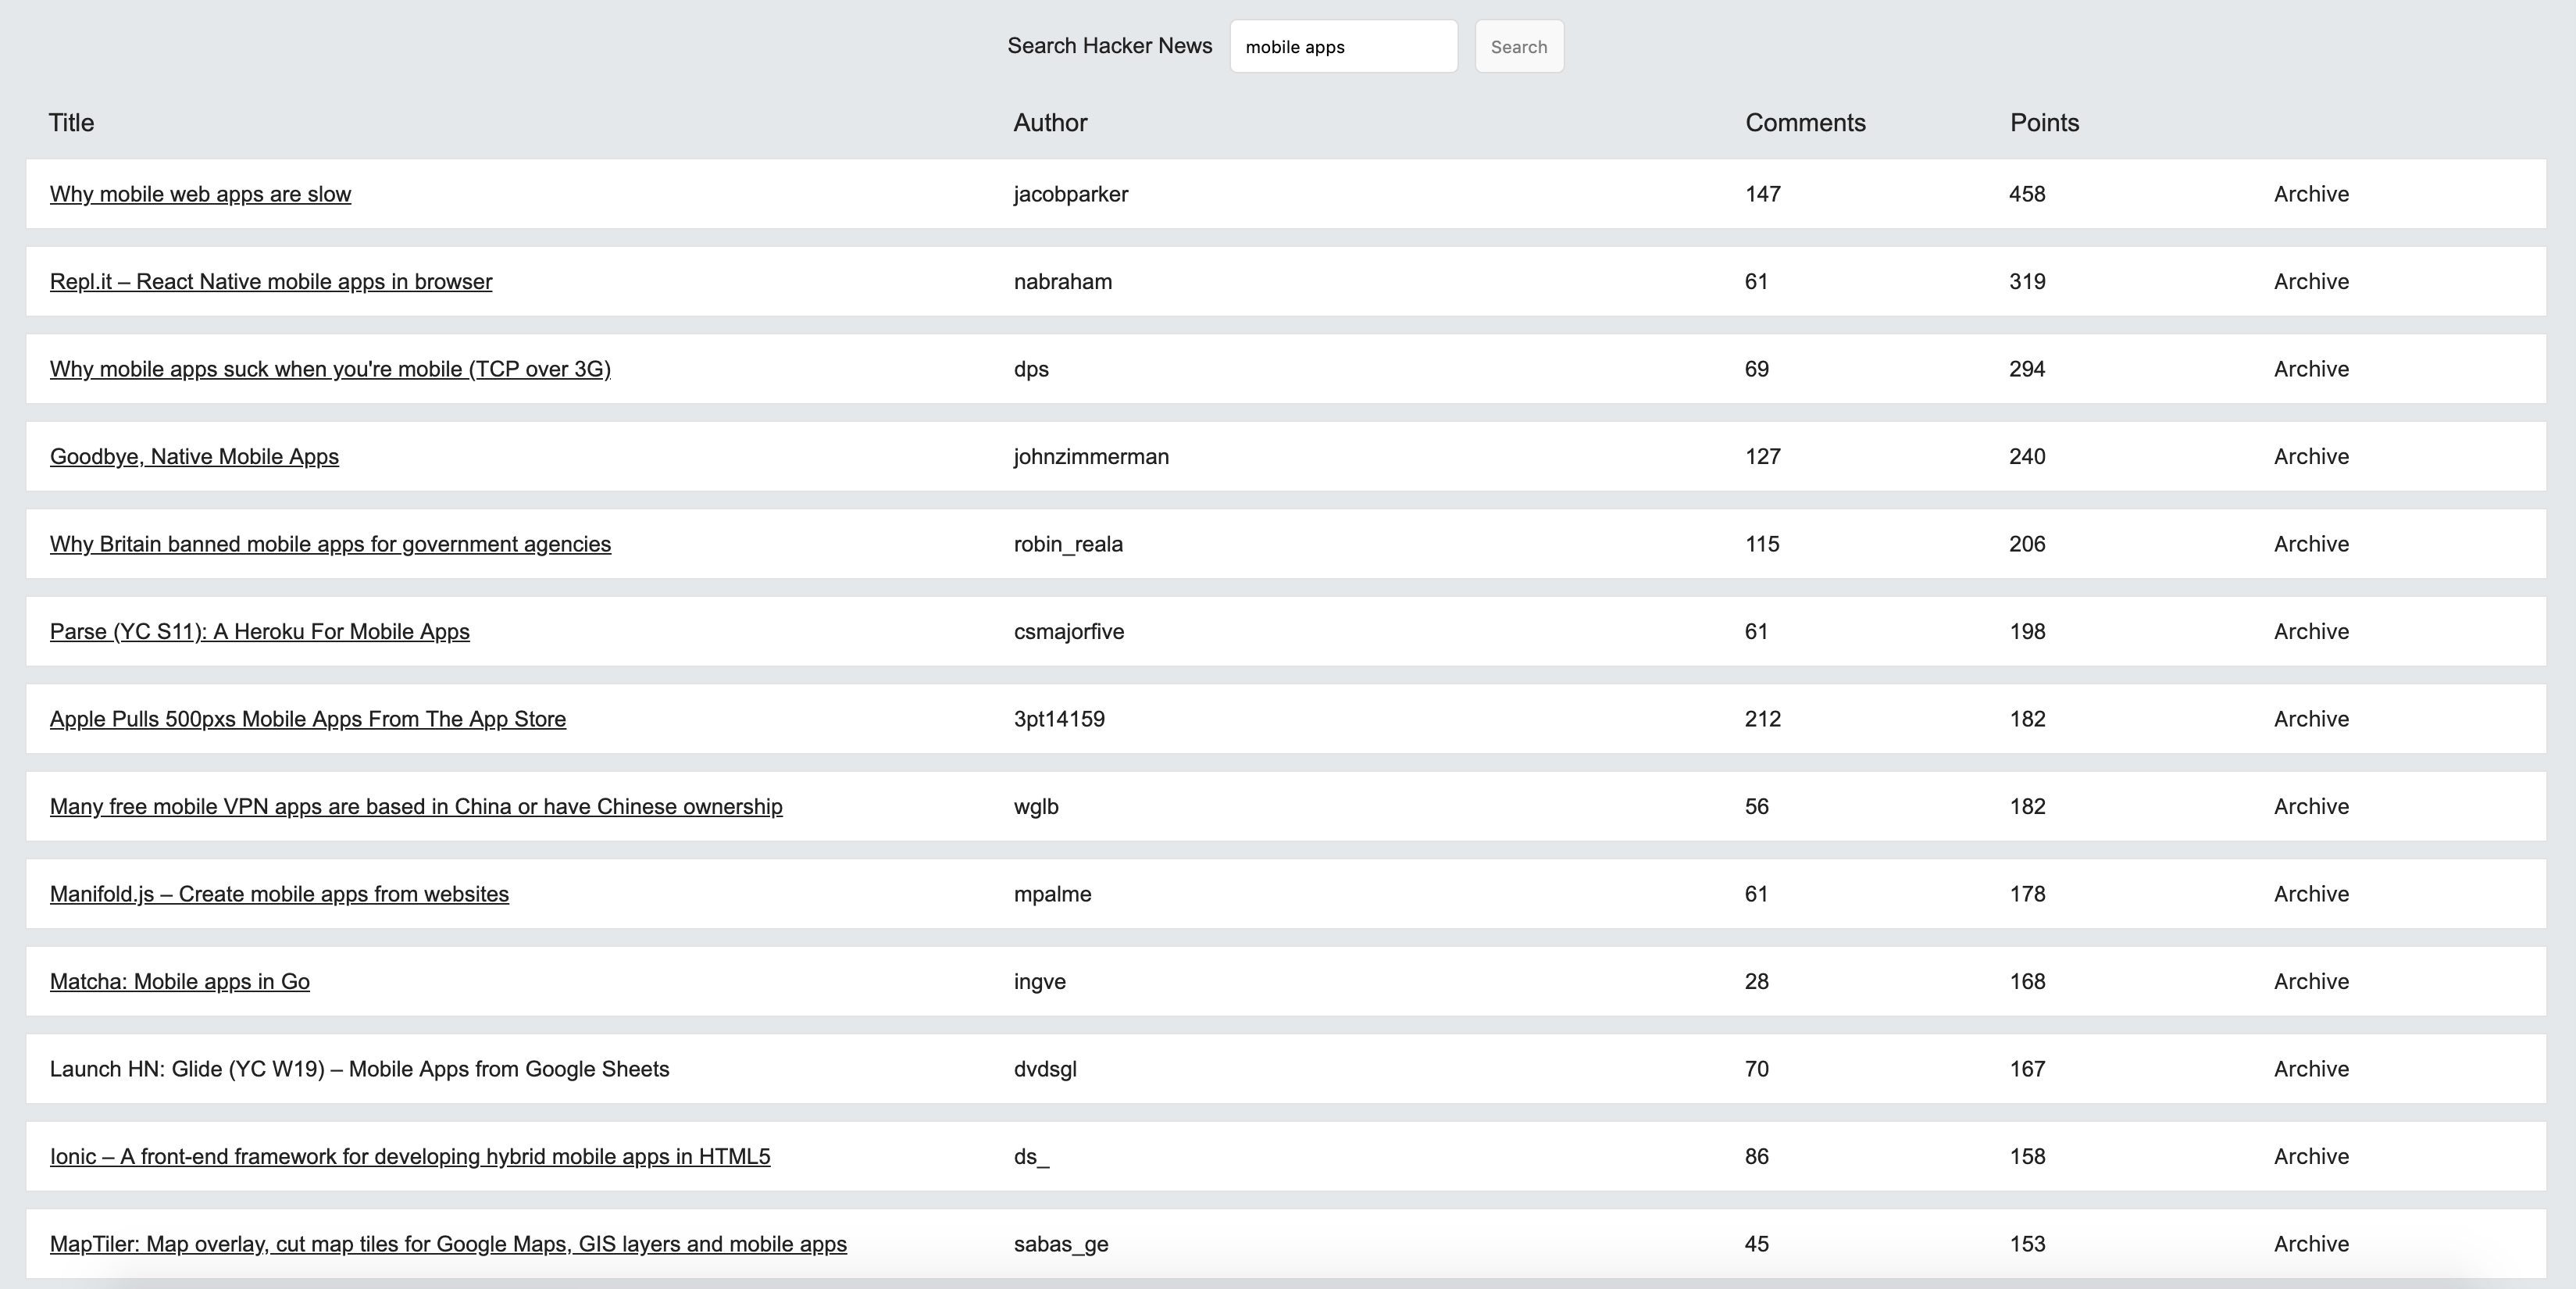This screenshot has width=2576, height=1289.
Task: Click the Points column header
Action: click(2044, 123)
